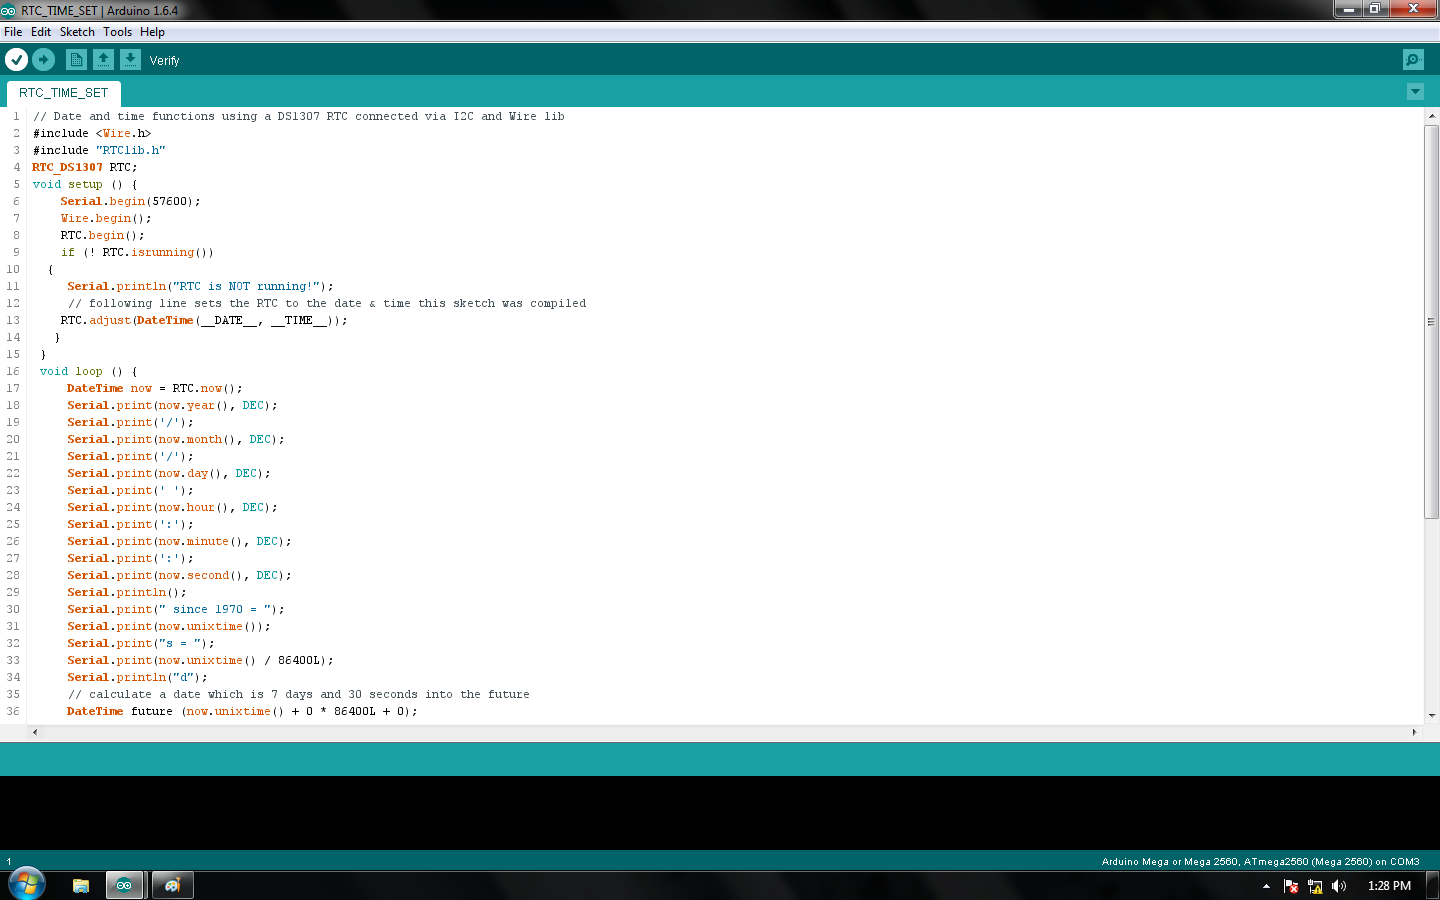
Task: Expand the tab options dropdown arrow
Action: pyautogui.click(x=1415, y=92)
